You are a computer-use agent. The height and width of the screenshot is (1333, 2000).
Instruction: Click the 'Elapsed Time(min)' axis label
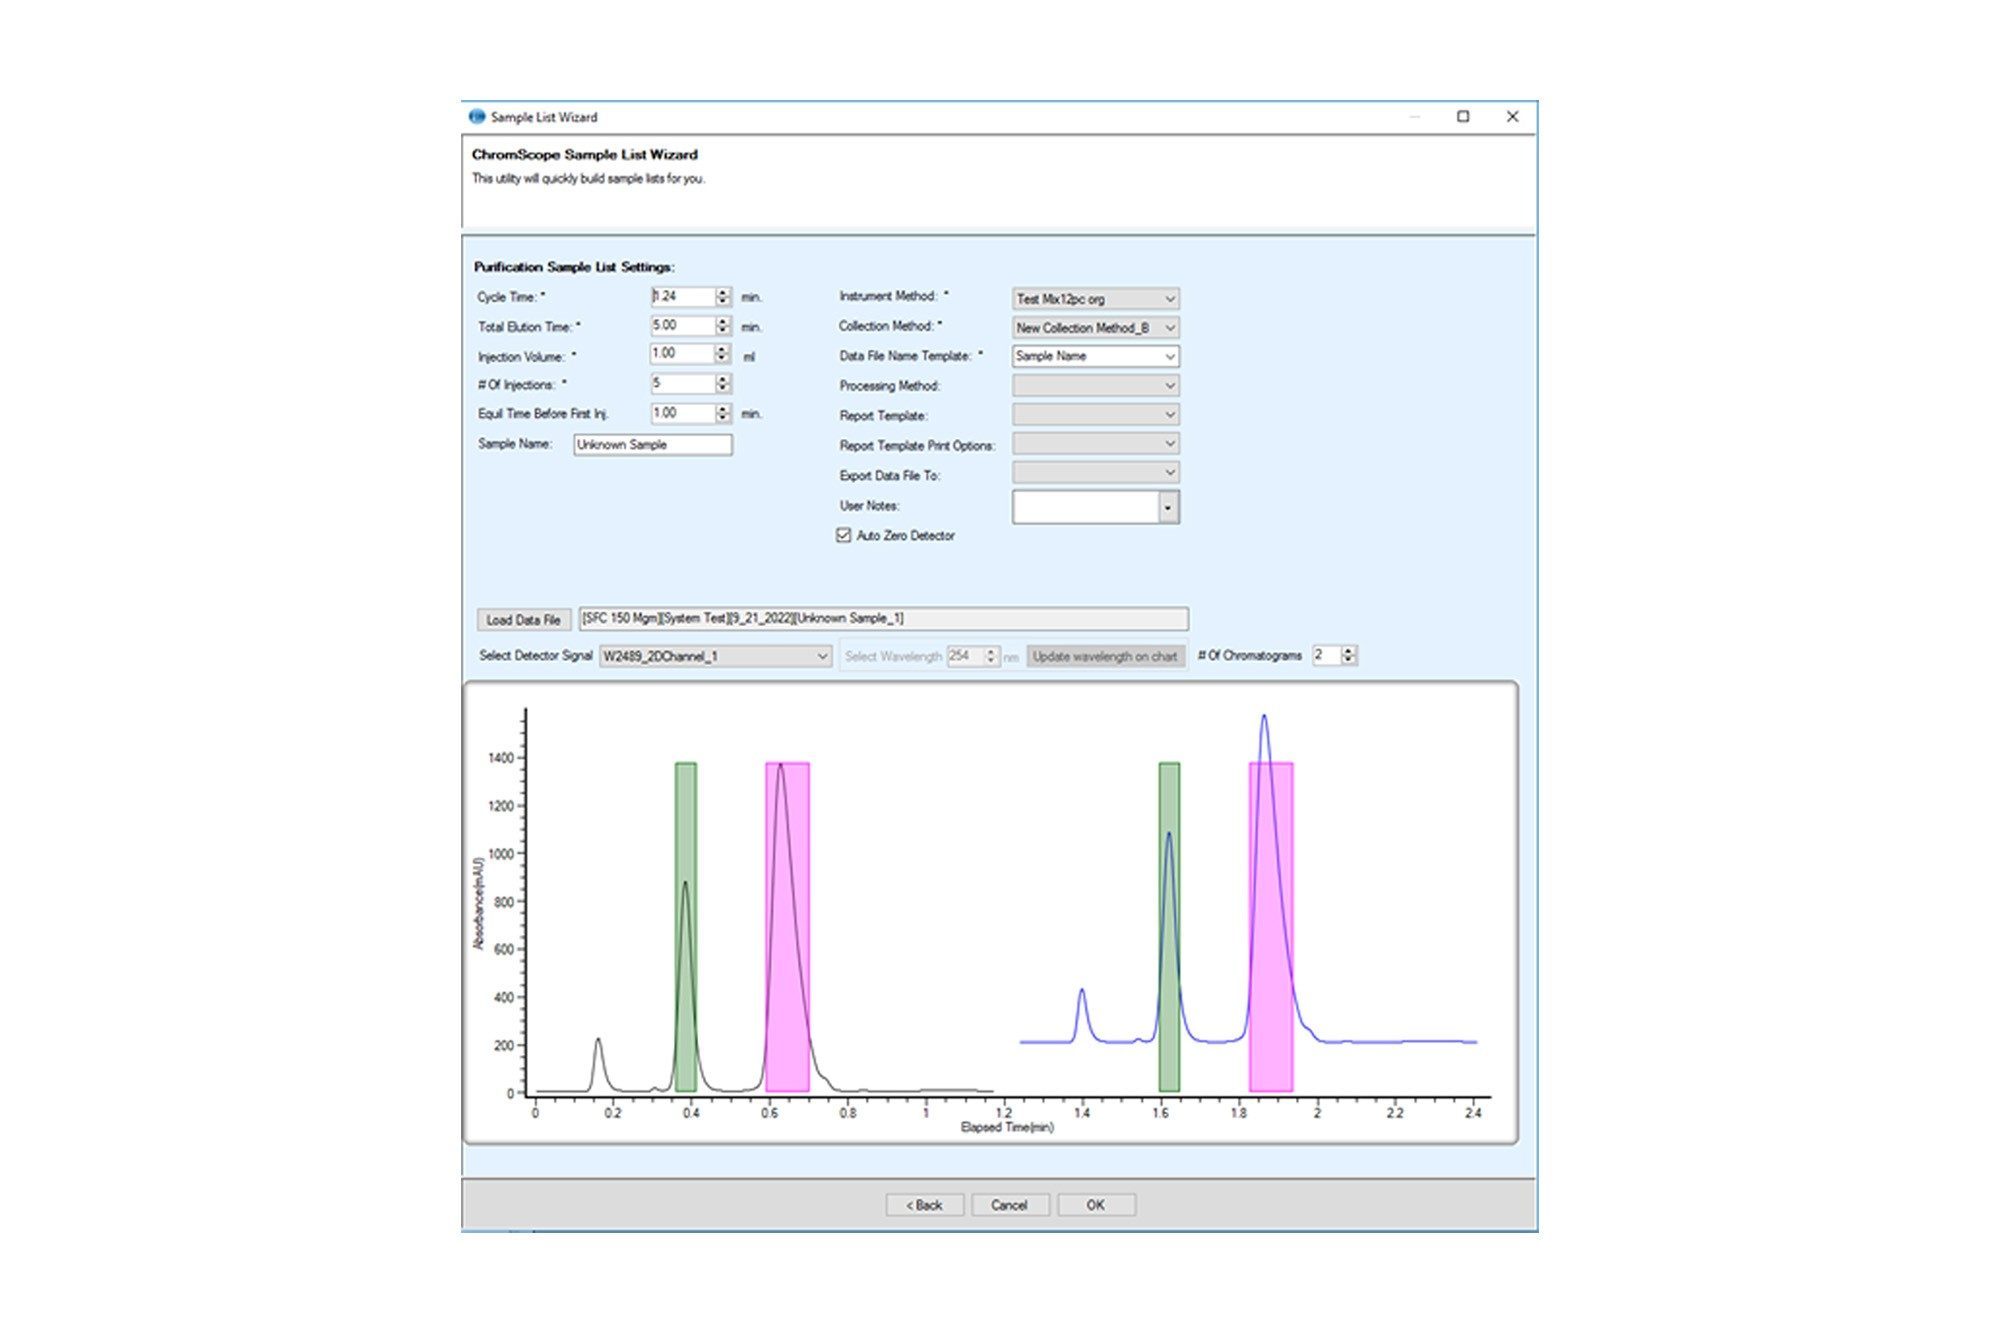click(1007, 1128)
